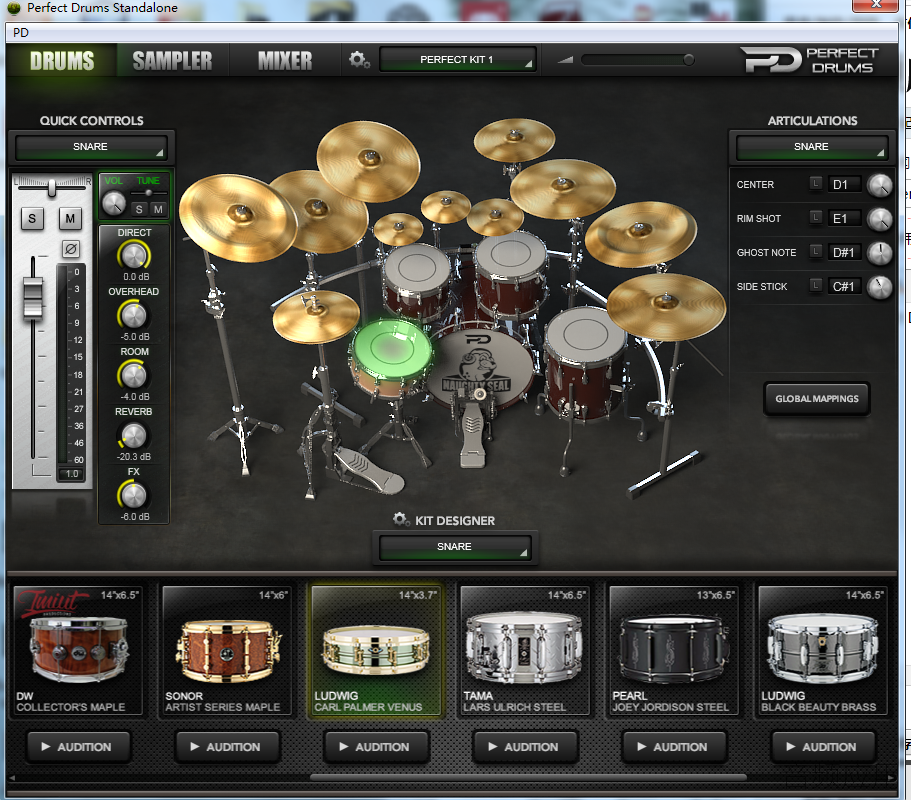Audition the Ludwig Carl Palmer Venus snare
The height and width of the screenshot is (800, 911).
[376, 747]
